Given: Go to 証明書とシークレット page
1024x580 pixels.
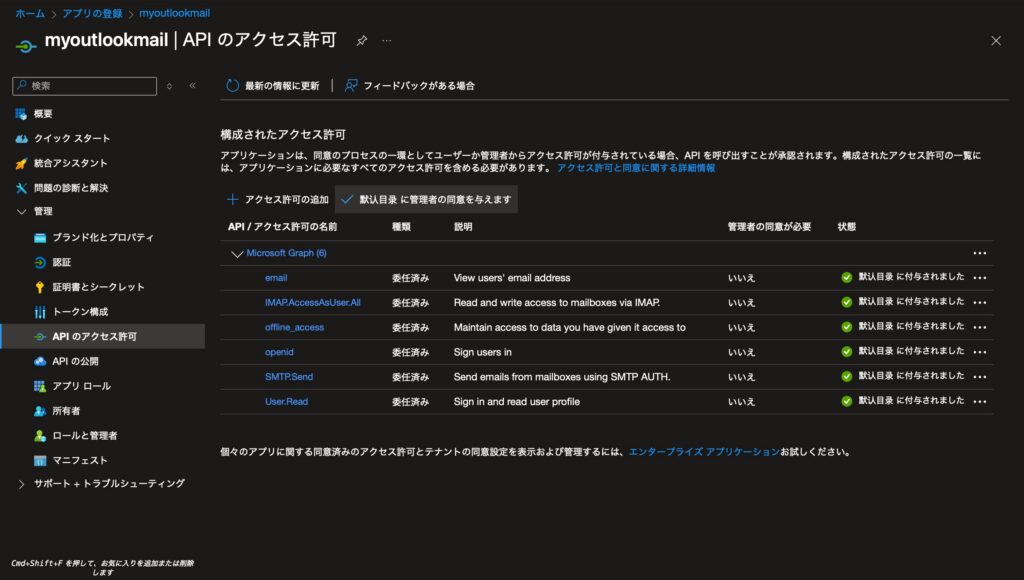Looking at the screenshot, I should tap(98, 287).
